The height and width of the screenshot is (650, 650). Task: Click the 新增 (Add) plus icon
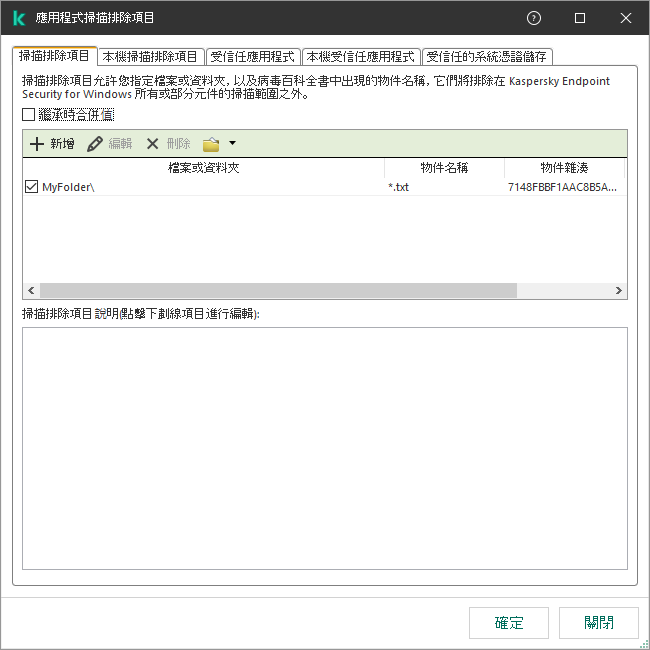pos(37,144)
